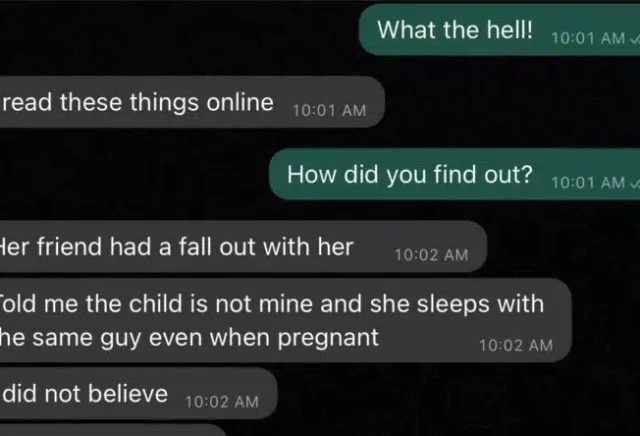The height and width of the screenshot is (436, 640).
Task: Click the 10:01 AM timestamp on "What the hell!"
Action: coord(588,39)
